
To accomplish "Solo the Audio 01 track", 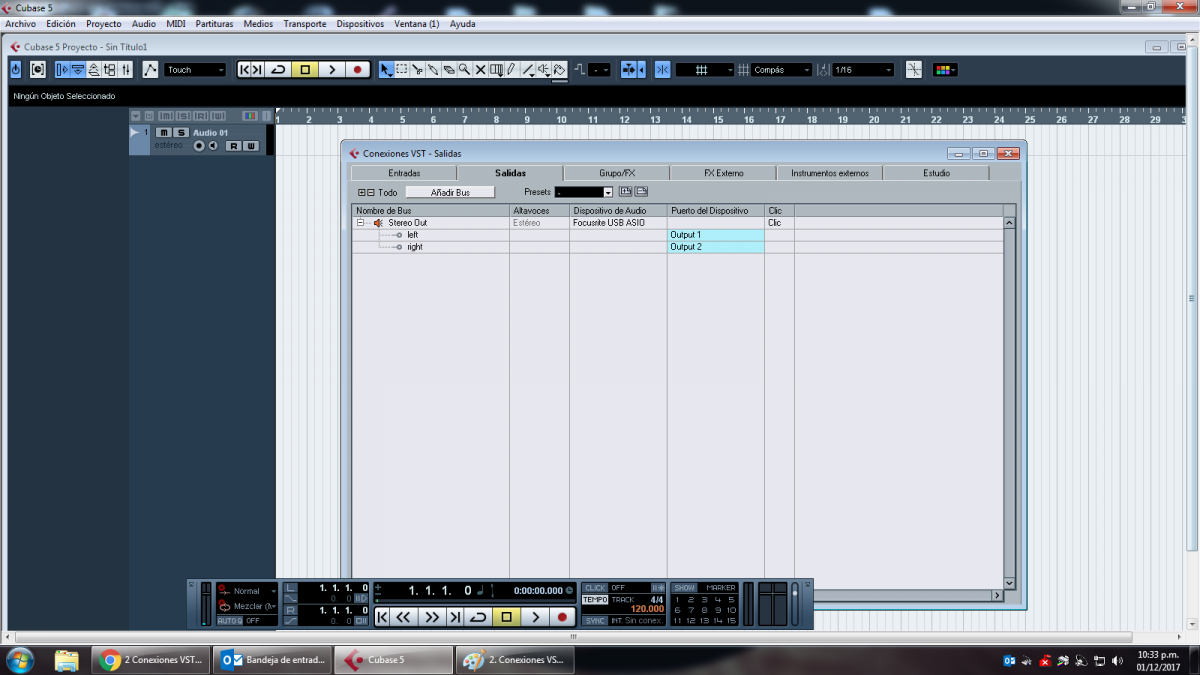I will tap(181, 132).
